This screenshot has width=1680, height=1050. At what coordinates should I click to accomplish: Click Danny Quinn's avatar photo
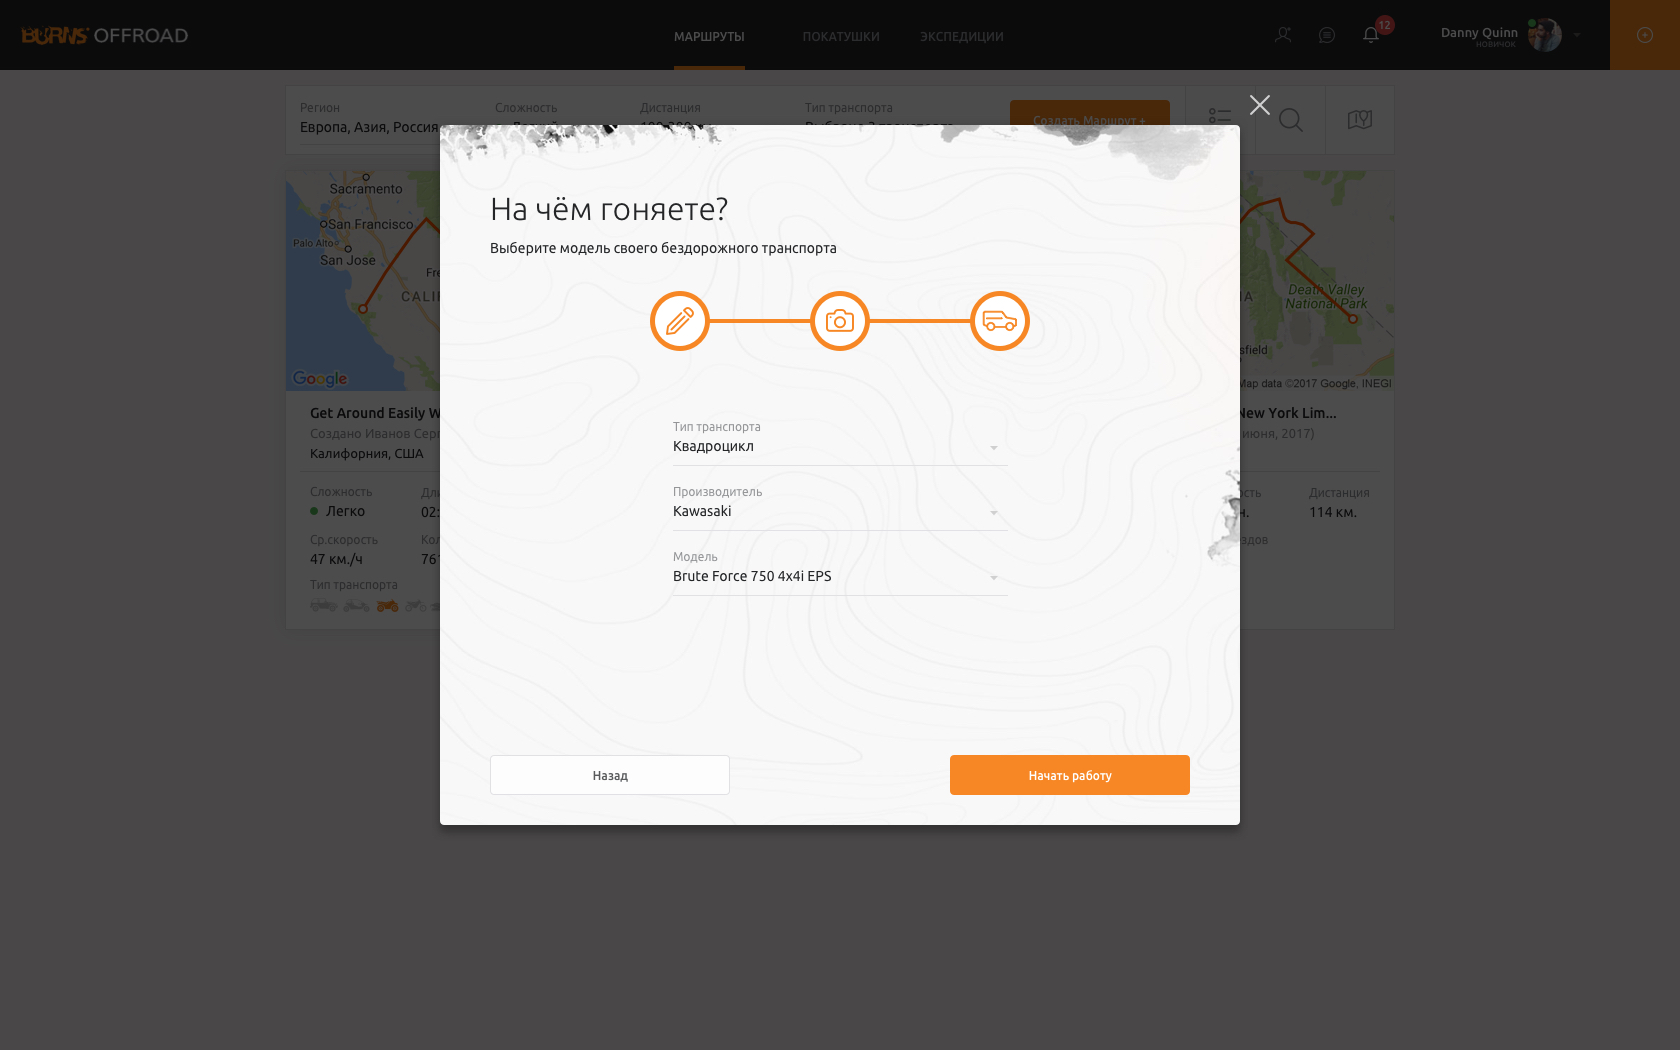(1545, 35)
